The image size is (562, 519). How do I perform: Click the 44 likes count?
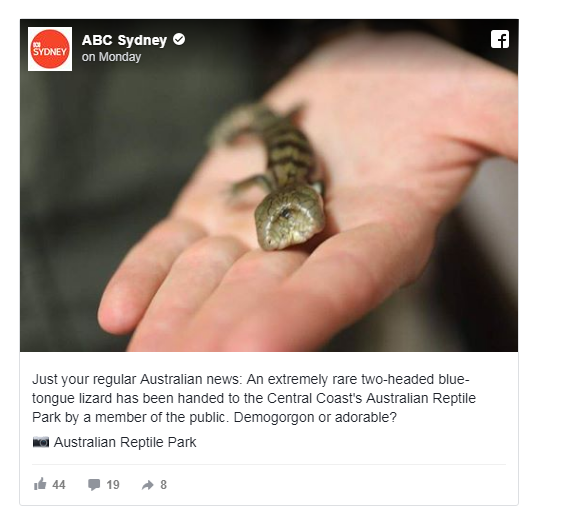[x=59, y=485]
